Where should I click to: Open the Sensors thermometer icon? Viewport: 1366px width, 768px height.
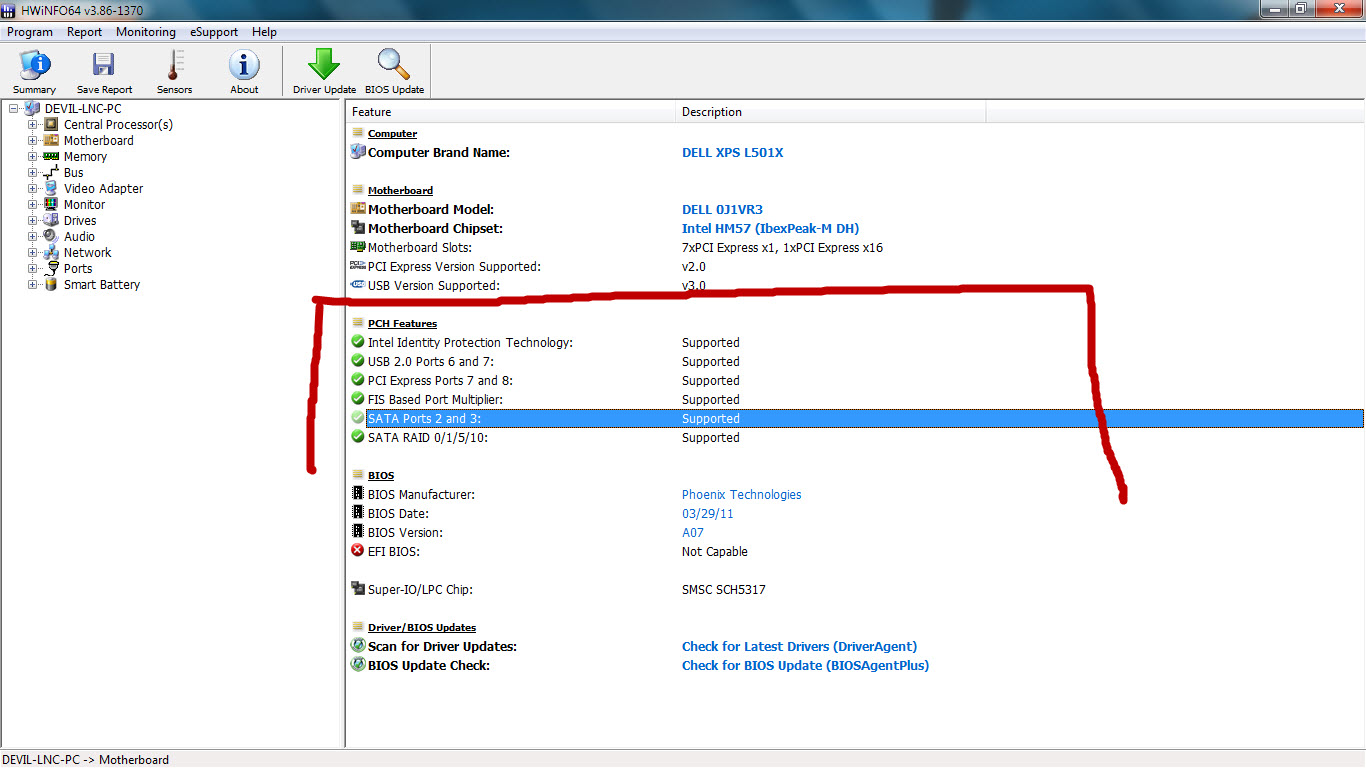175,66
